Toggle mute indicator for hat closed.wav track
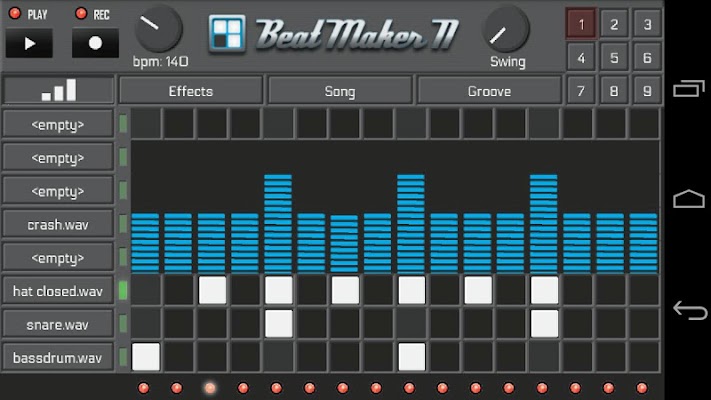 click(x=123, y=291)
